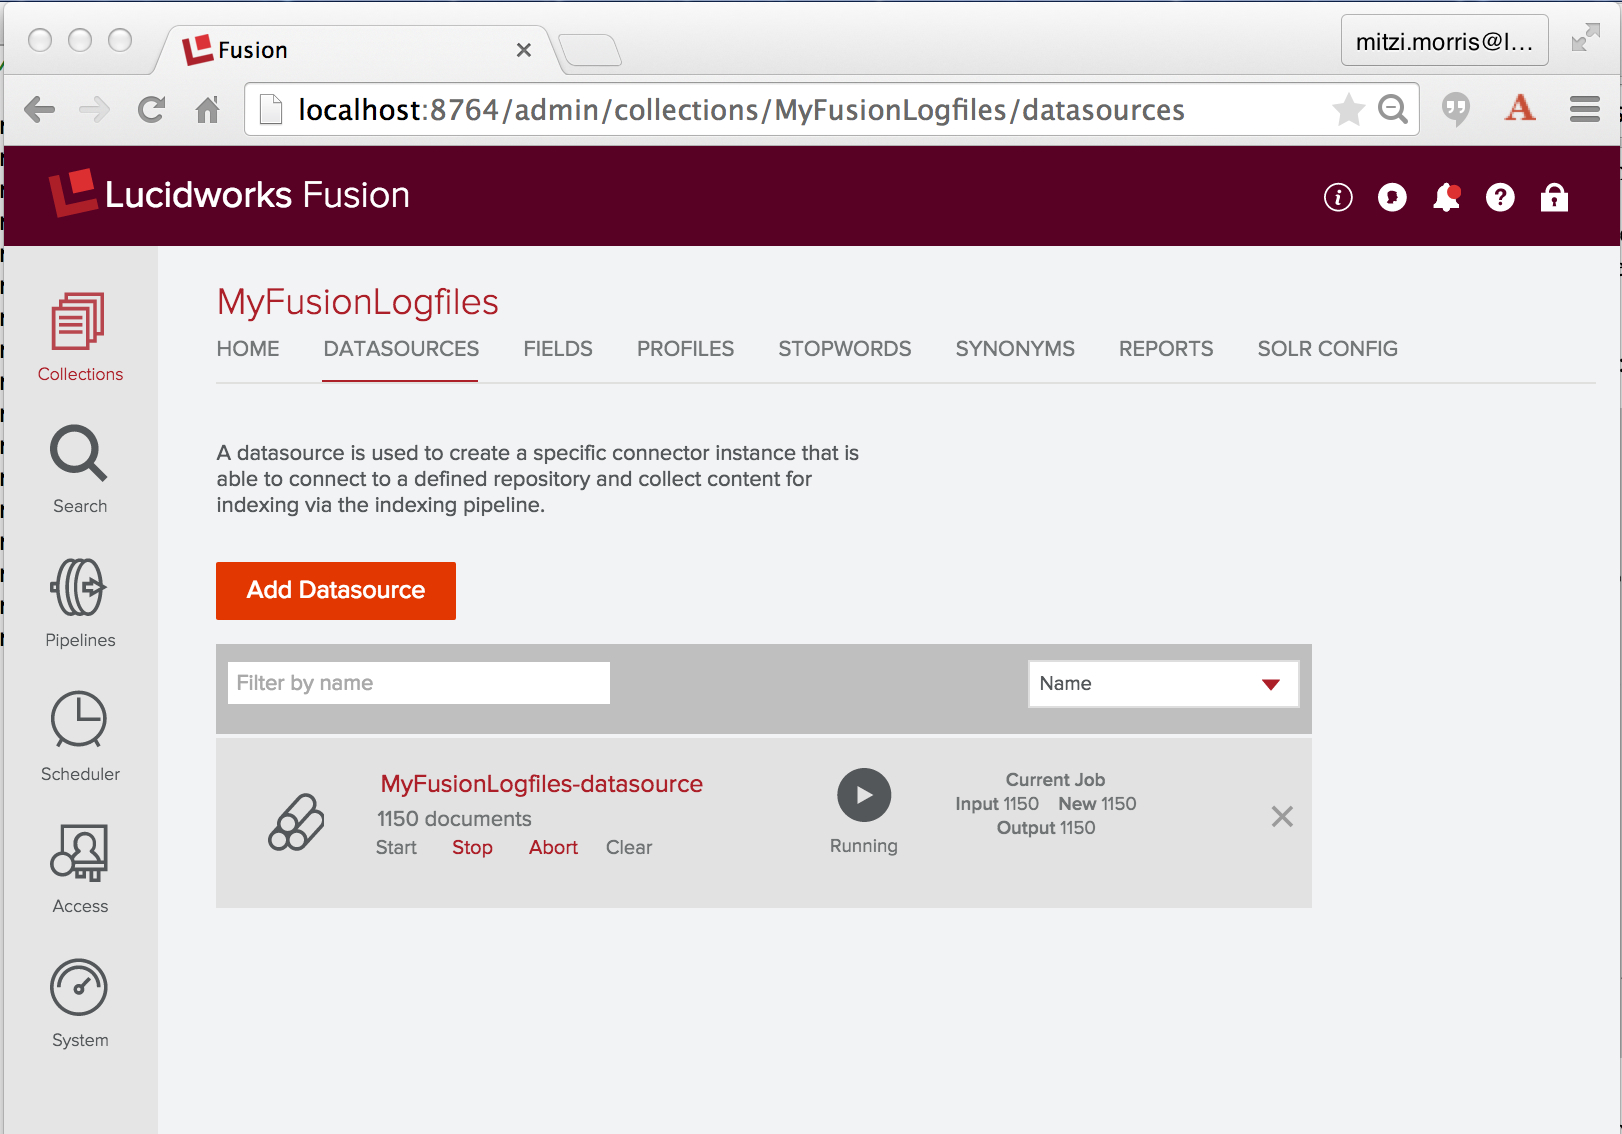Screen dimensions: 1622x1134
Task: Click the Lucidworks Fusion logo
Action: click(x=229, y=194)
